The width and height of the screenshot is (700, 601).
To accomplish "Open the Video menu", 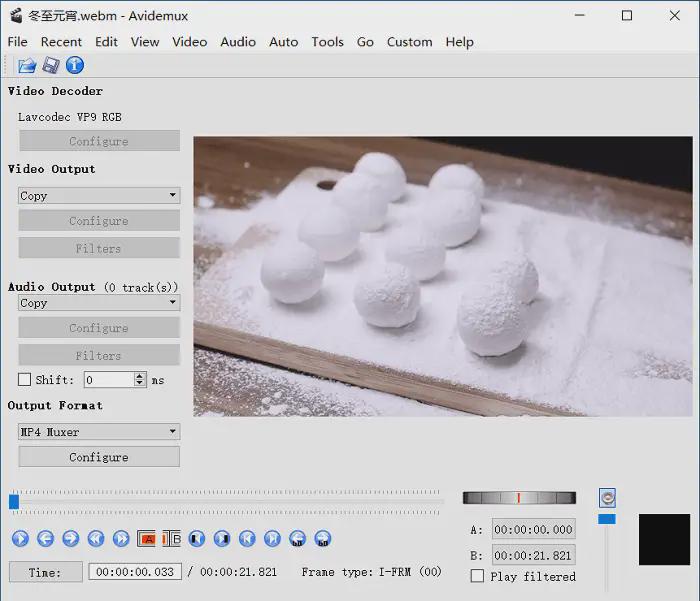I will [x=189, y=42].
